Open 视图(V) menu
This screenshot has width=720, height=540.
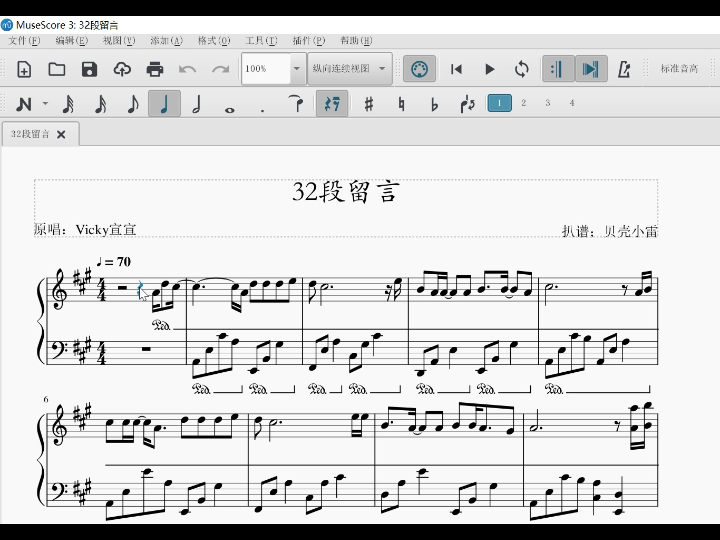click(x=119, y=41)
